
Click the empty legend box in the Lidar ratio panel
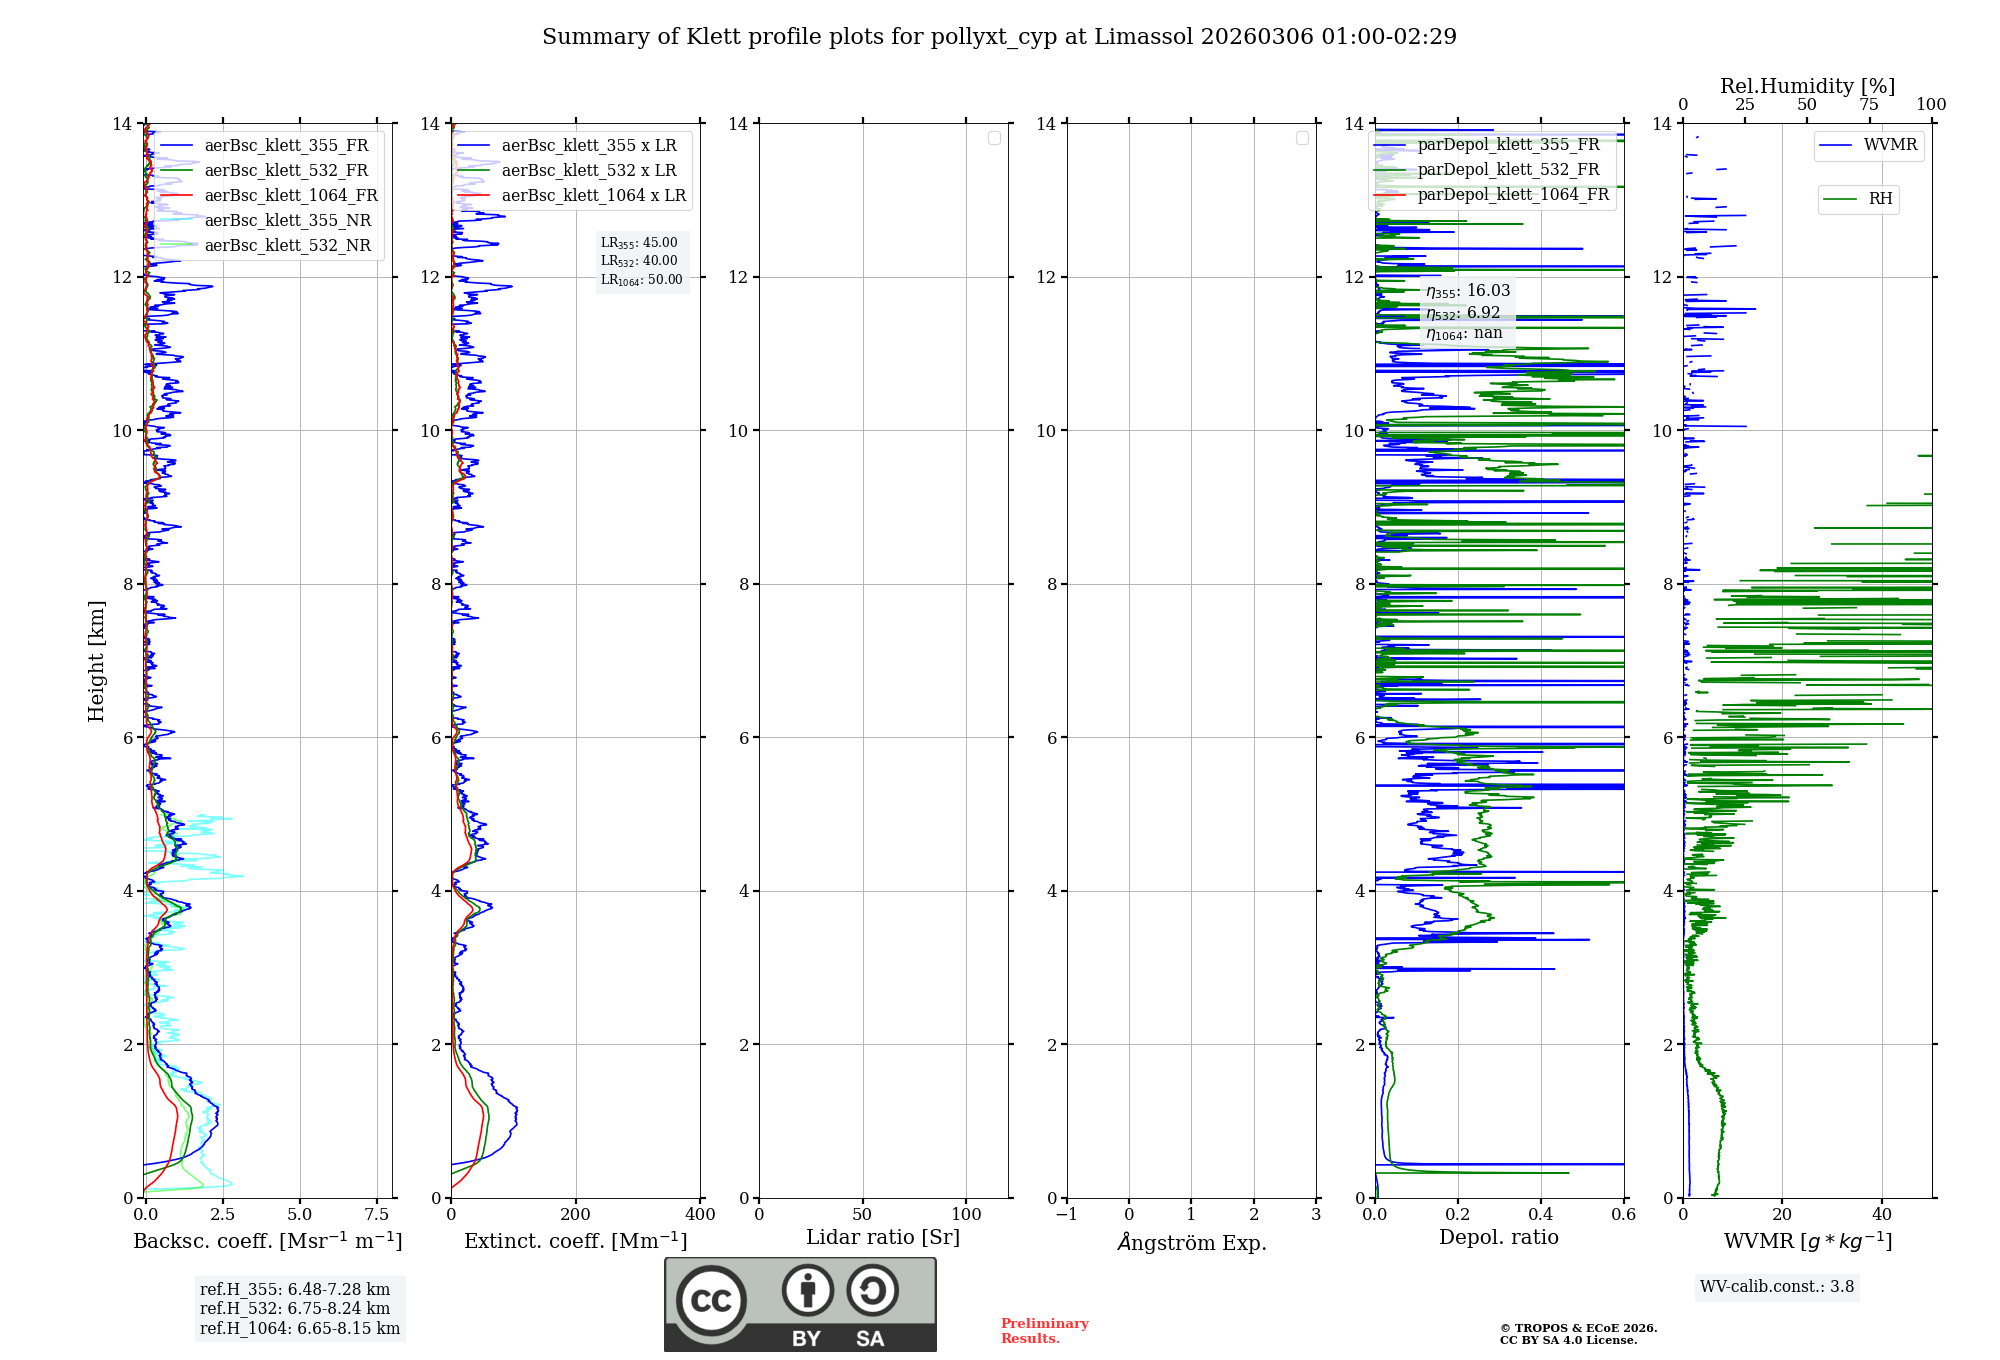tap(994, 138)
